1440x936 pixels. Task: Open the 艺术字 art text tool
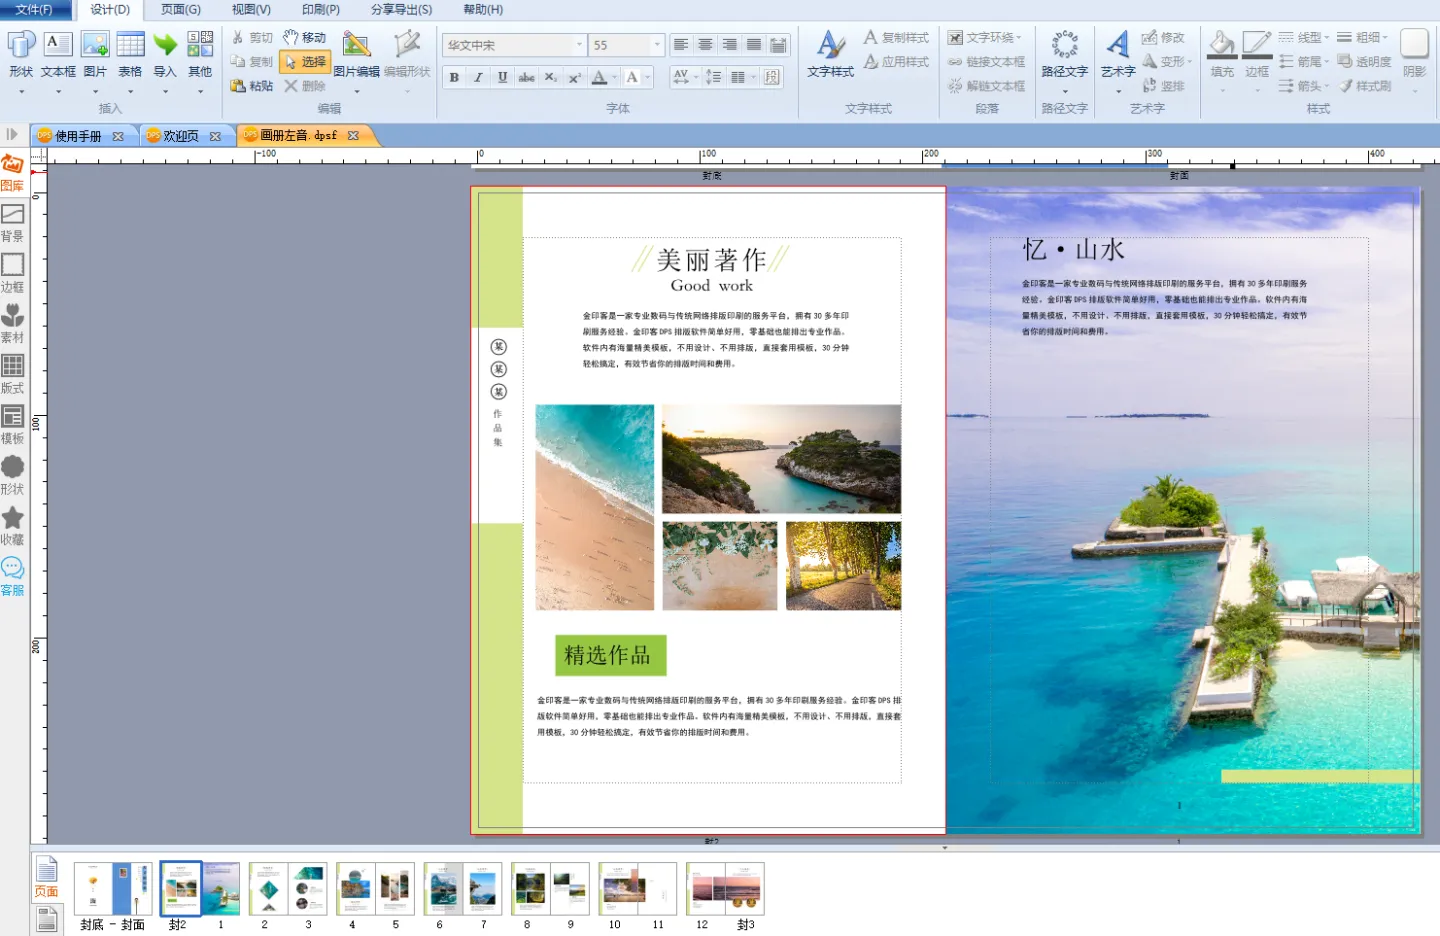coord(1117,46)
